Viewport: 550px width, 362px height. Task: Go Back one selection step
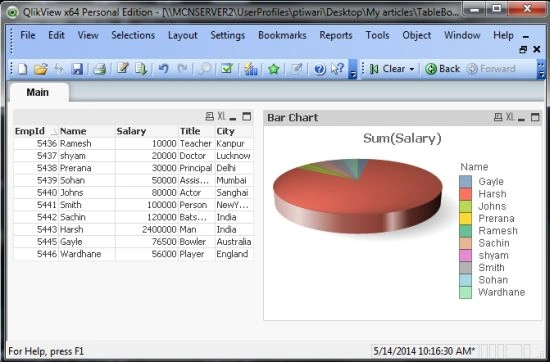tap(442, 69)
